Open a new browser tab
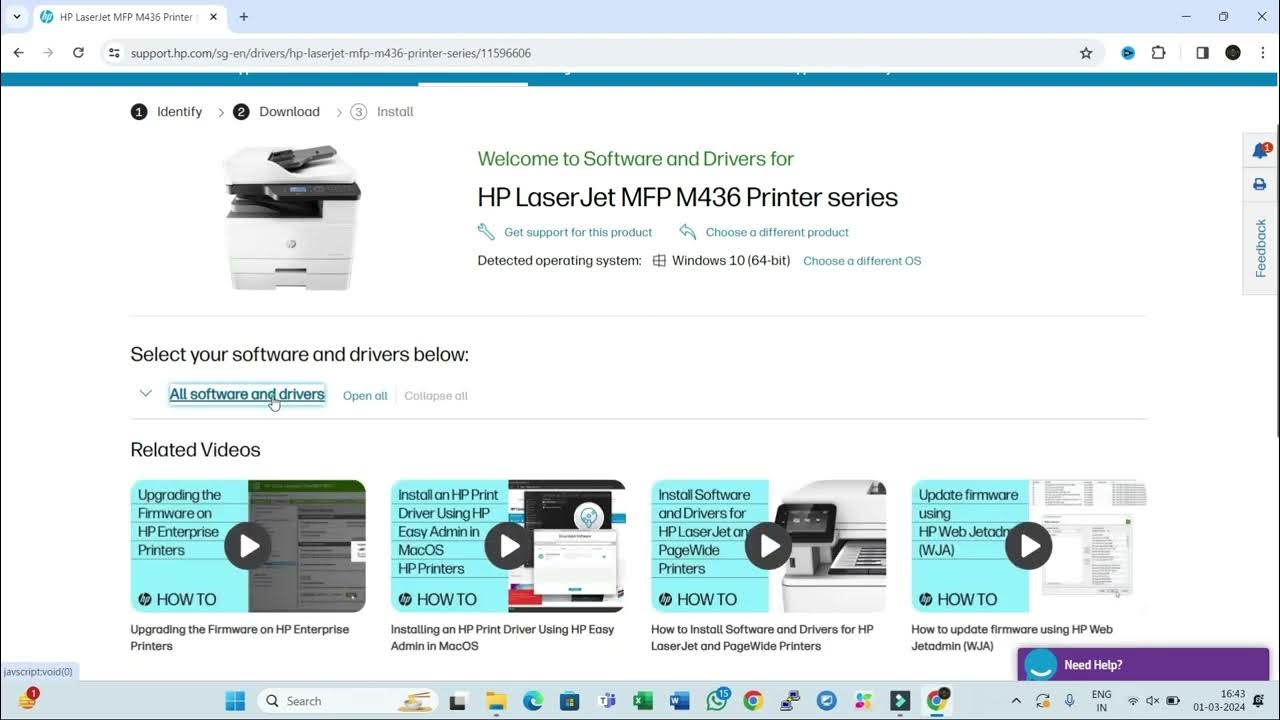The height and width of the screenshot is (720, 1280). 243,17
